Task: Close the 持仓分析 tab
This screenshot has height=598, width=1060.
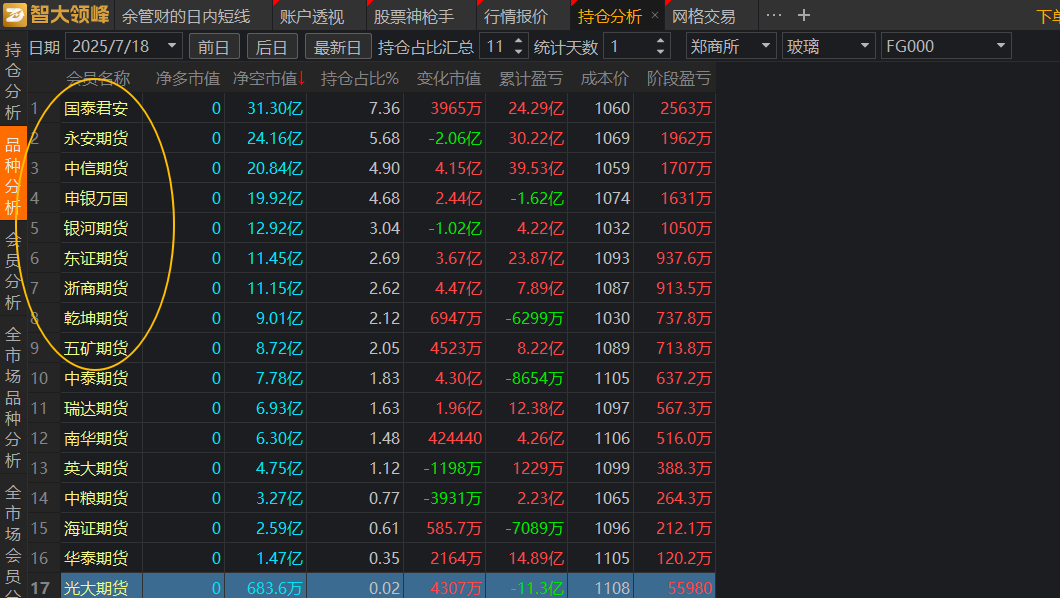Action: click(x=654, y=15)
